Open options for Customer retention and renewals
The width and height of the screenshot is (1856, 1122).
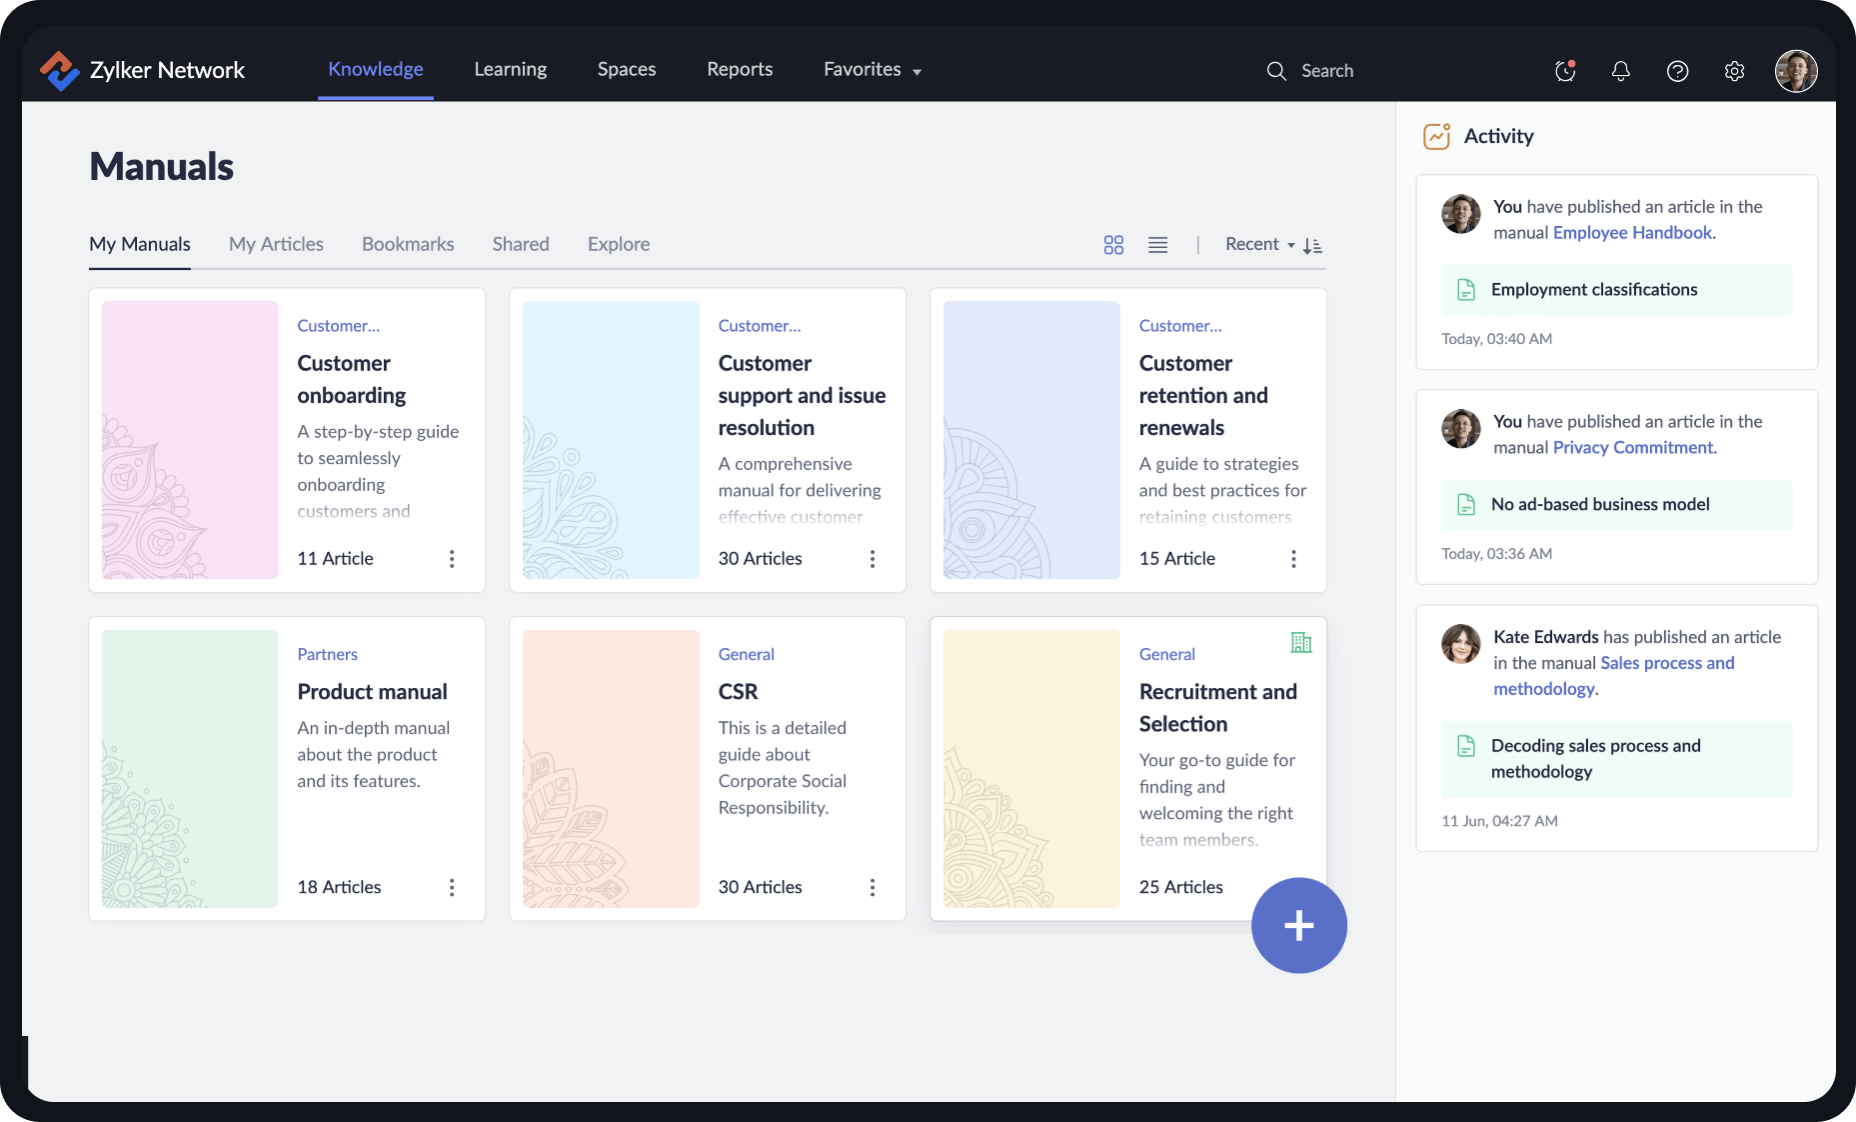click(1294, 559)
